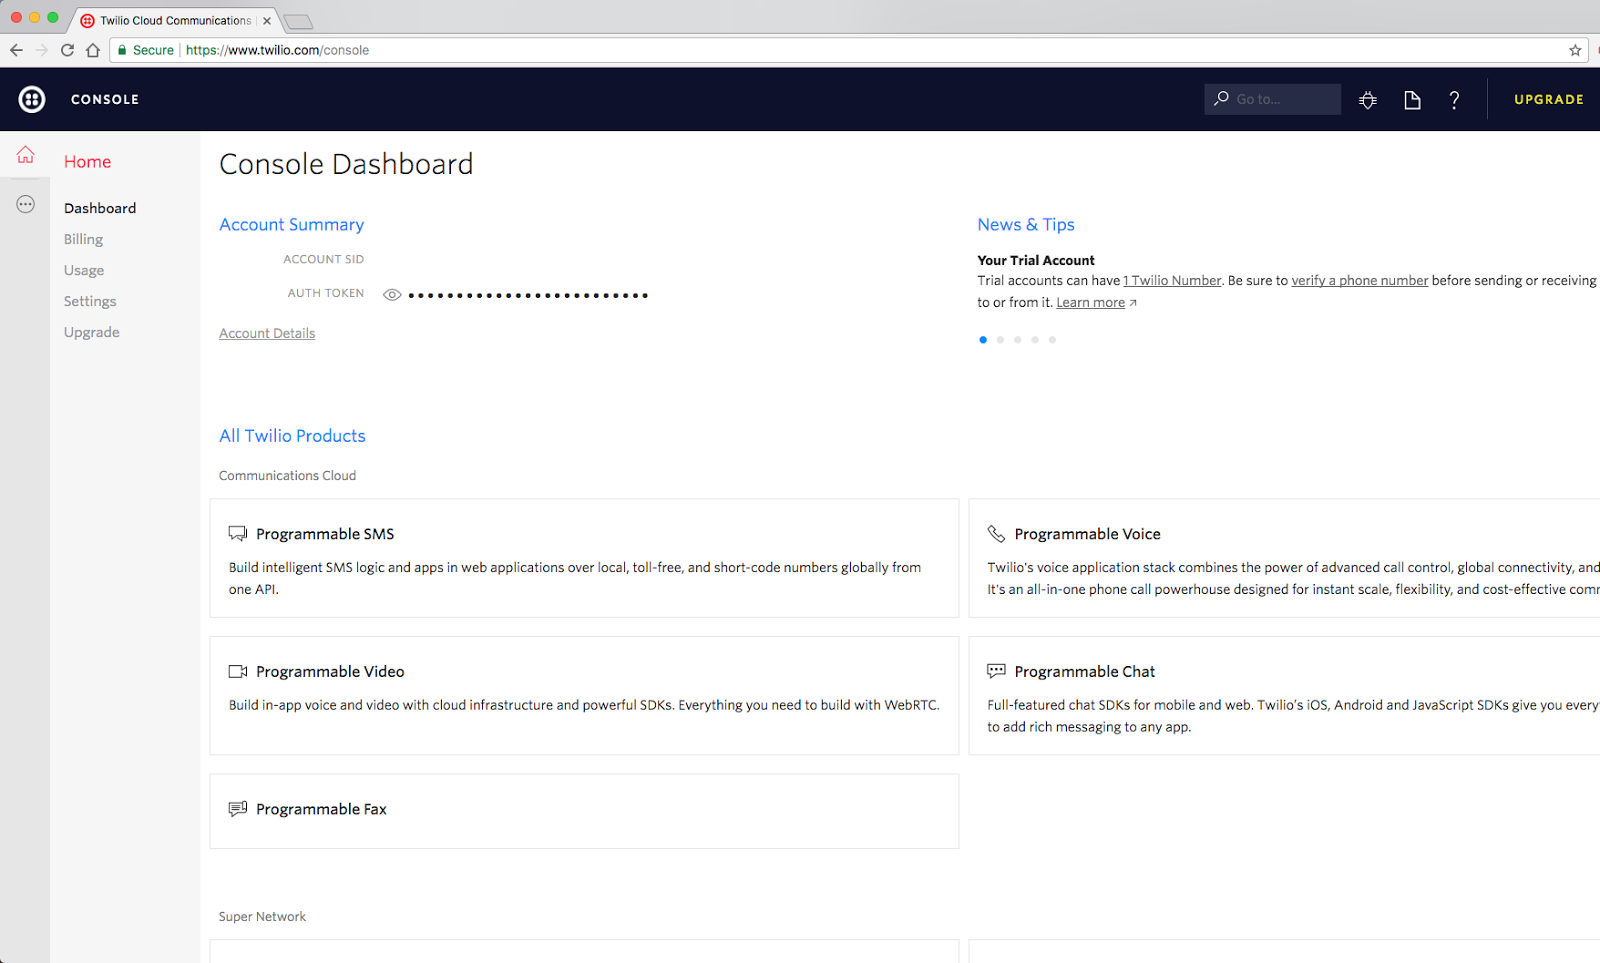The image size is (1600, 963).
Task: Click the Console Dashboard title
Action: coord(346,164)
